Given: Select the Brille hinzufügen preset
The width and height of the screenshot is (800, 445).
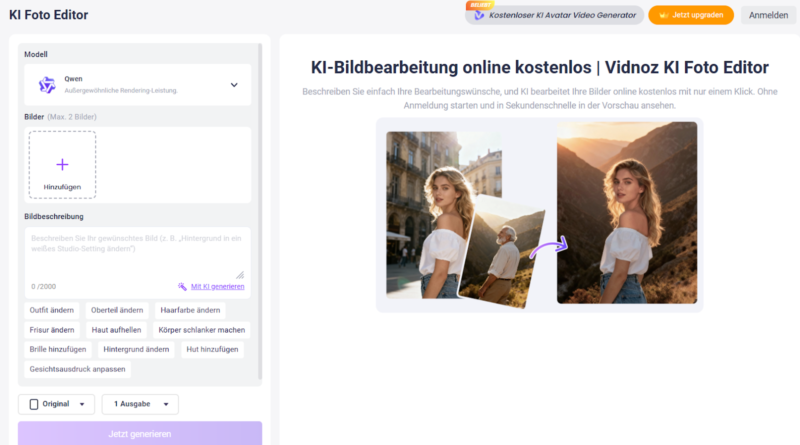Looking at the screenshot, I should point(58,350).
